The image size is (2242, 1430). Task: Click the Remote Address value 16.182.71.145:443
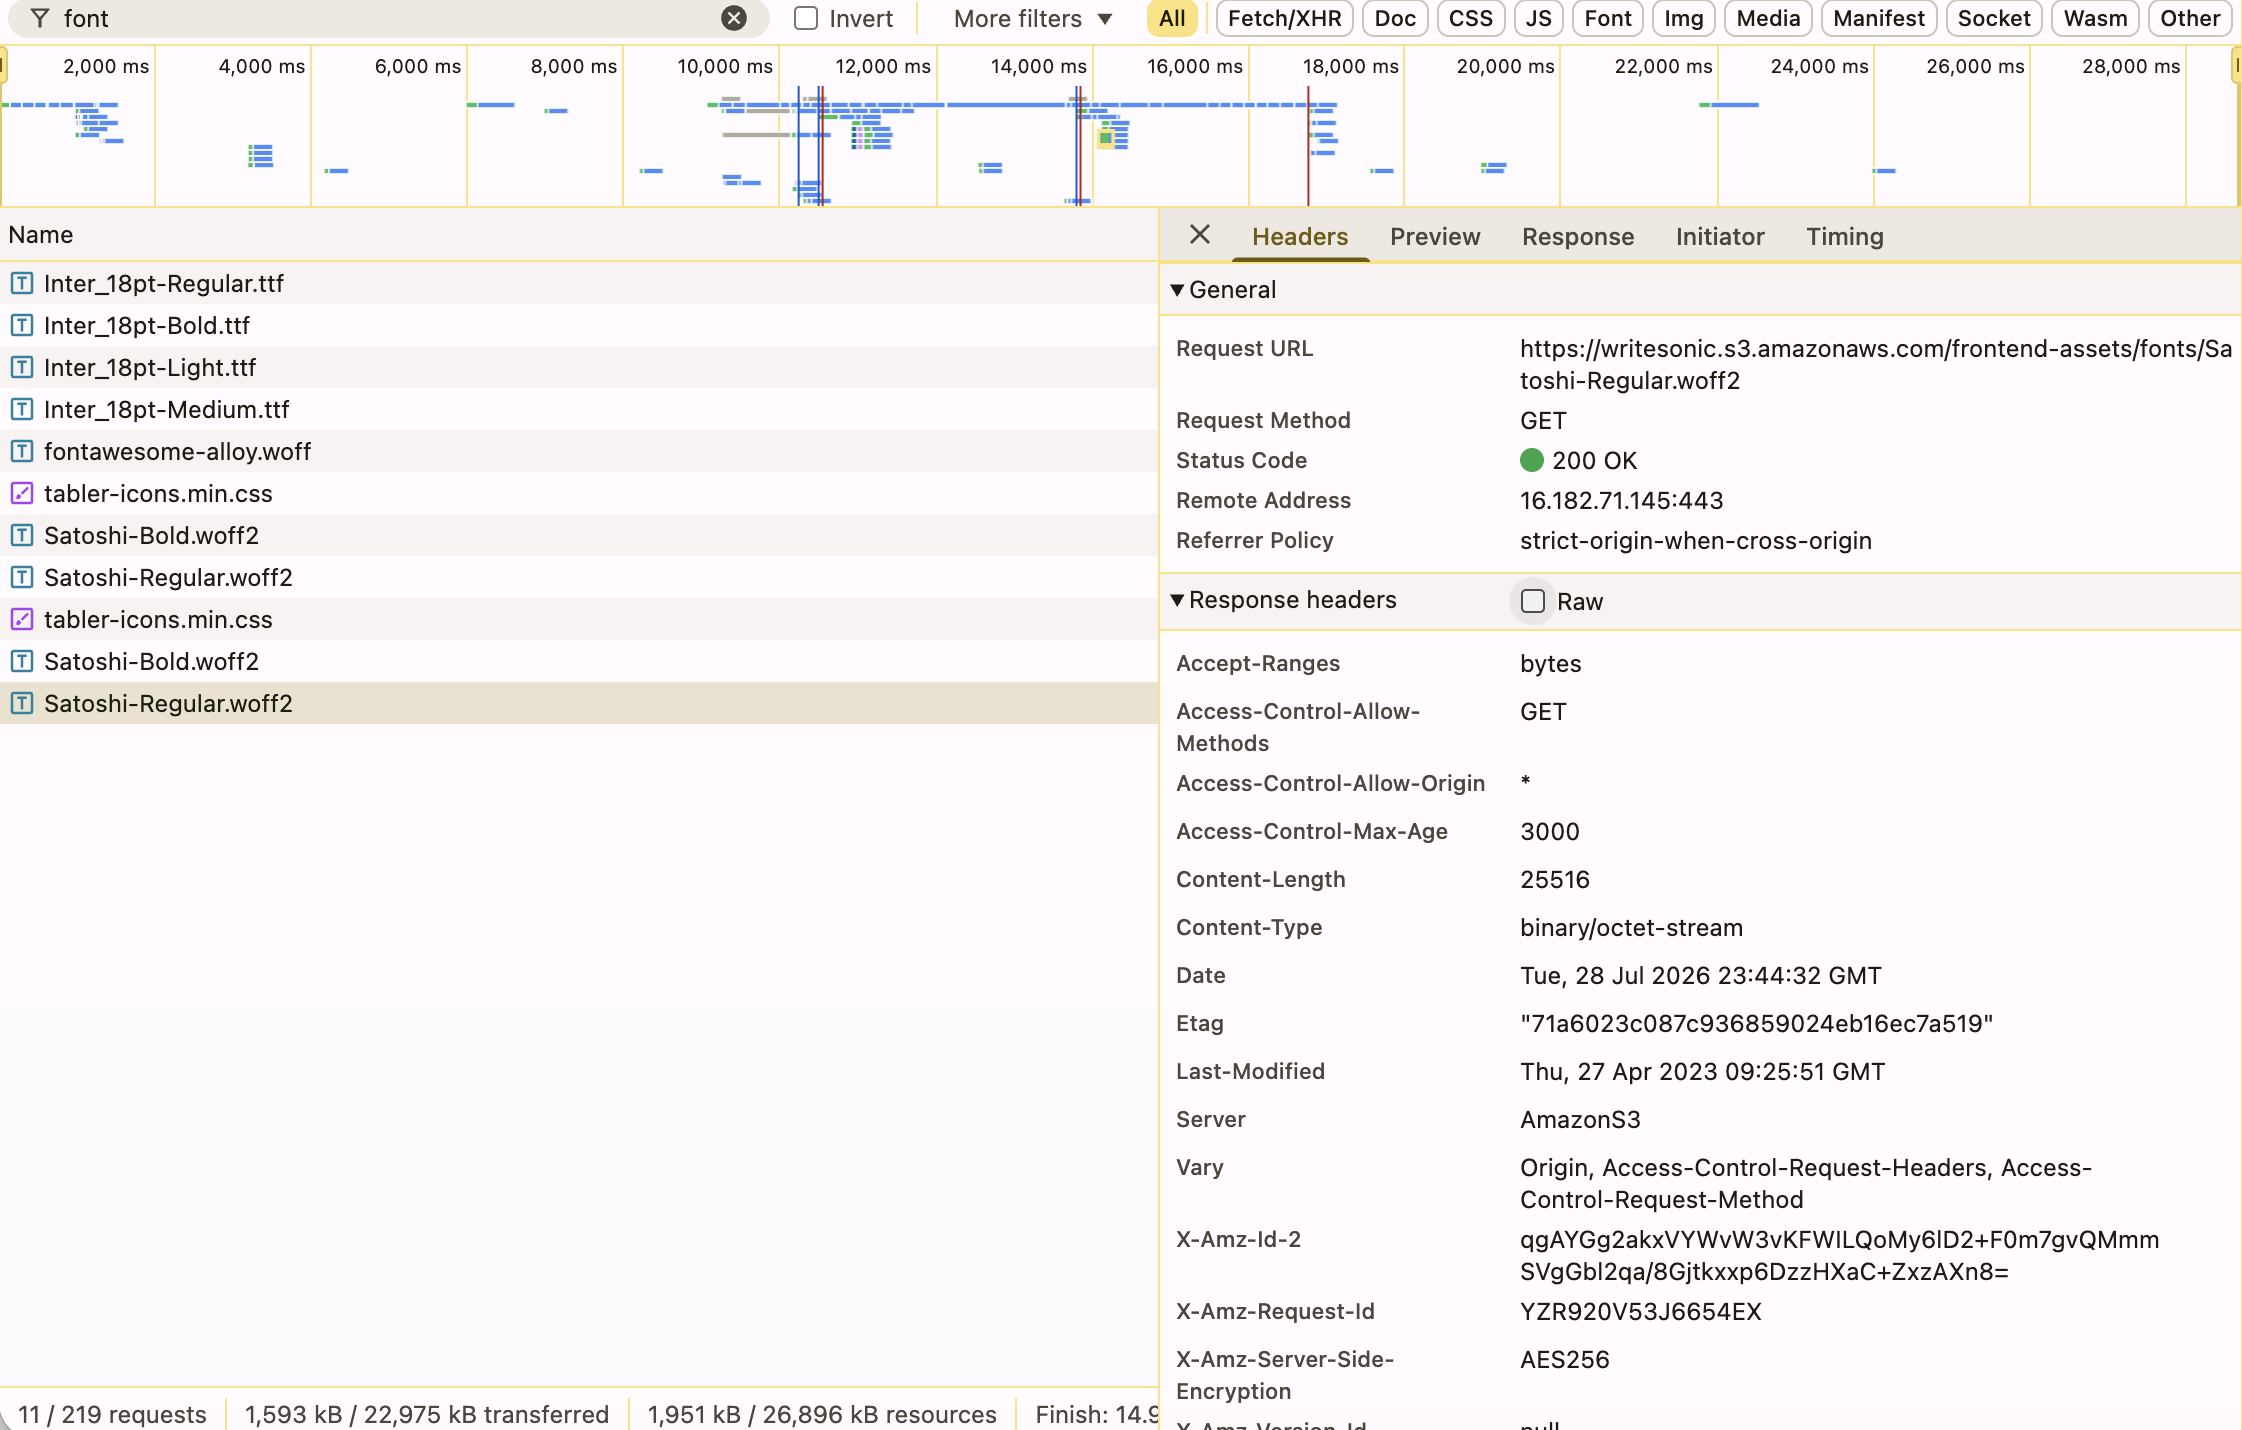pyautogui.click(x=1621, y=500)
